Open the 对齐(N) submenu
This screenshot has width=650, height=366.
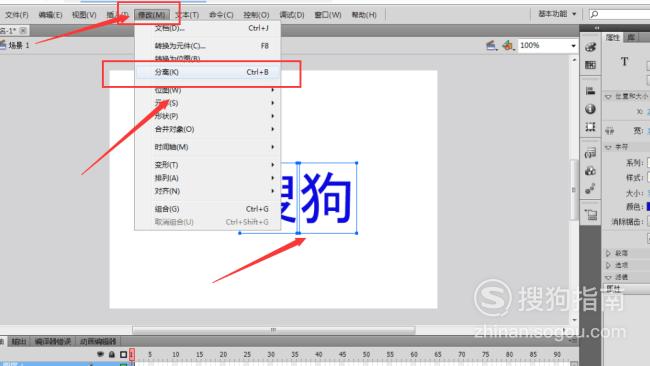point(208,191)
